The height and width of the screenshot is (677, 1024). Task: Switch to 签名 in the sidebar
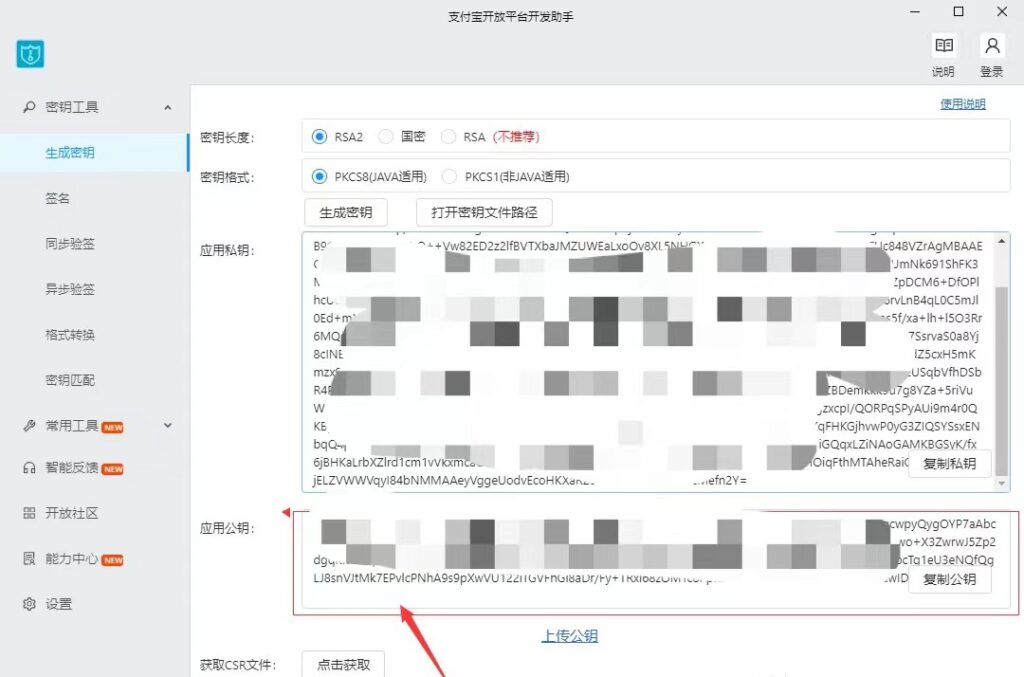point(58,198)
